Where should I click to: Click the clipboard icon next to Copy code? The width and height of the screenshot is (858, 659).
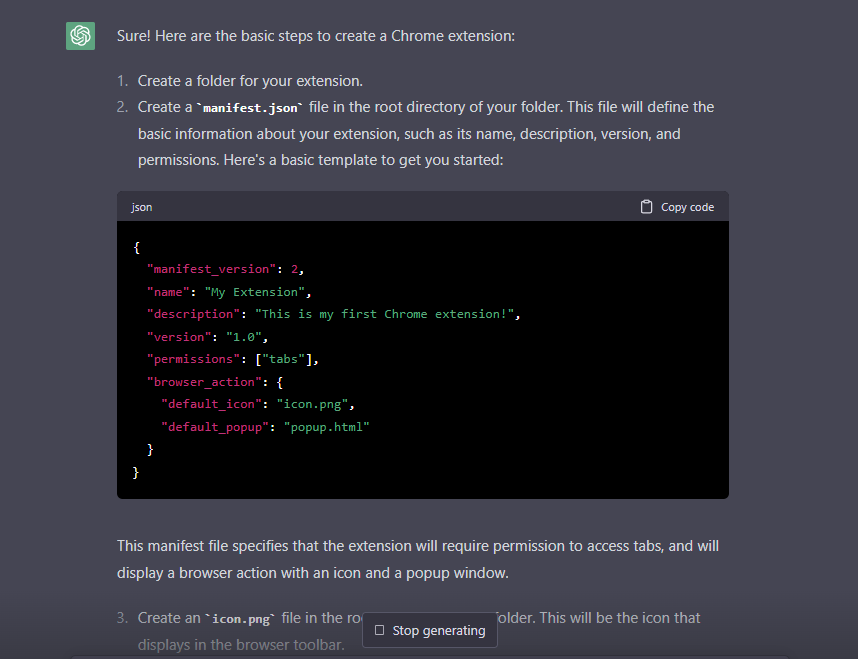(646, 206)
